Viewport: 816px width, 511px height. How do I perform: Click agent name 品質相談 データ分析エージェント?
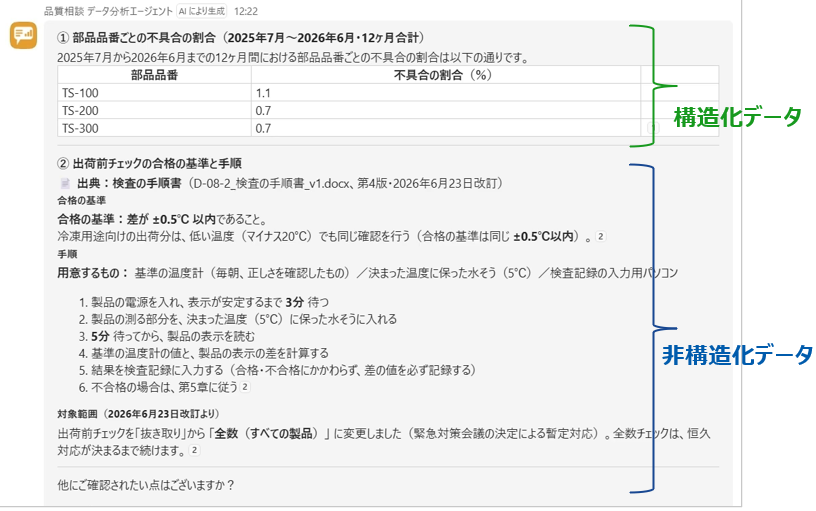pyautogui.click(x=108, y=11)
